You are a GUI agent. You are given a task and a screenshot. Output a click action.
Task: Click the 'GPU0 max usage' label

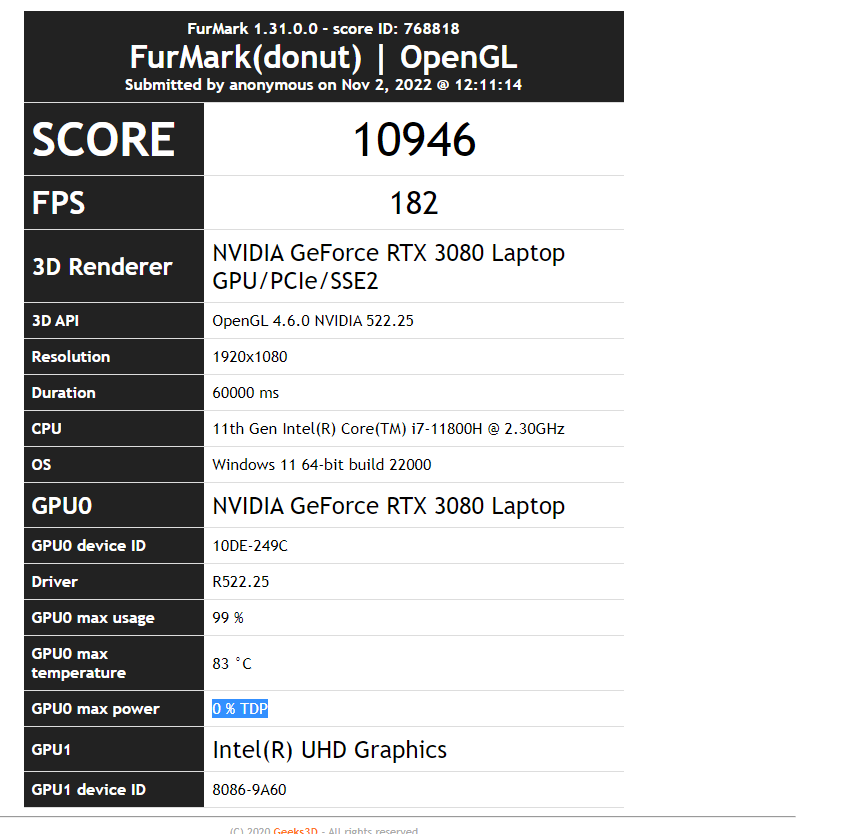click(93, 618)
